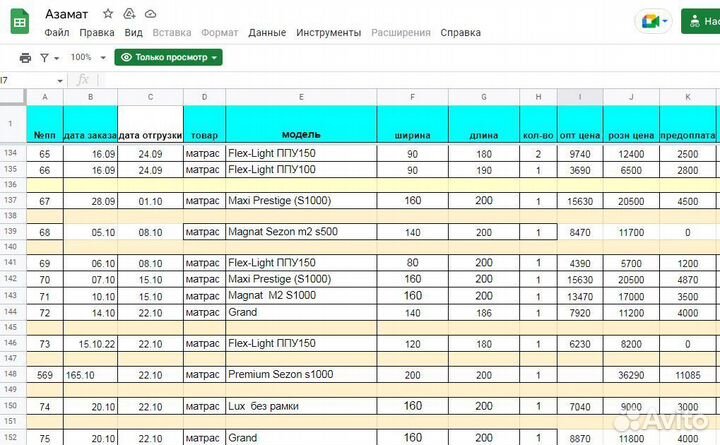This screenshot has height=445, width=720.
Task: Open the Файл menu
Action: click(57, 33)
